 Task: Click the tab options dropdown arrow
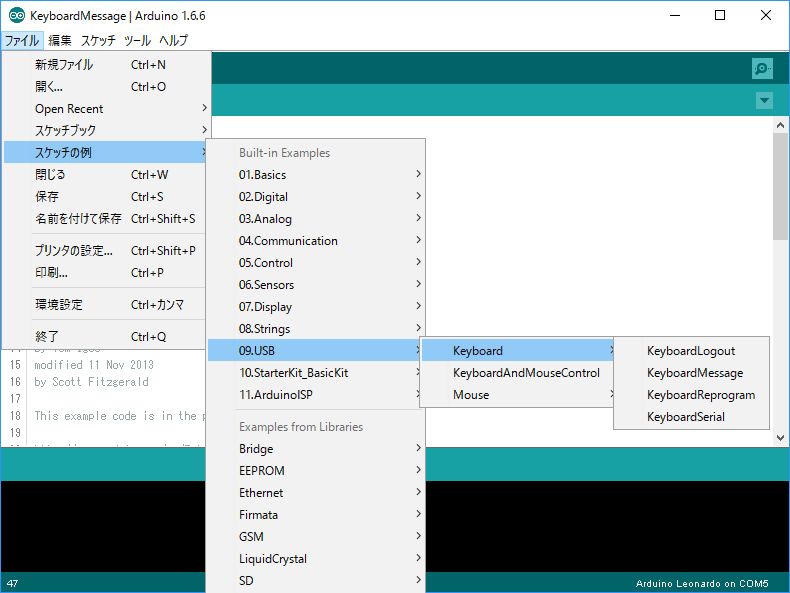tap(764, 100)
